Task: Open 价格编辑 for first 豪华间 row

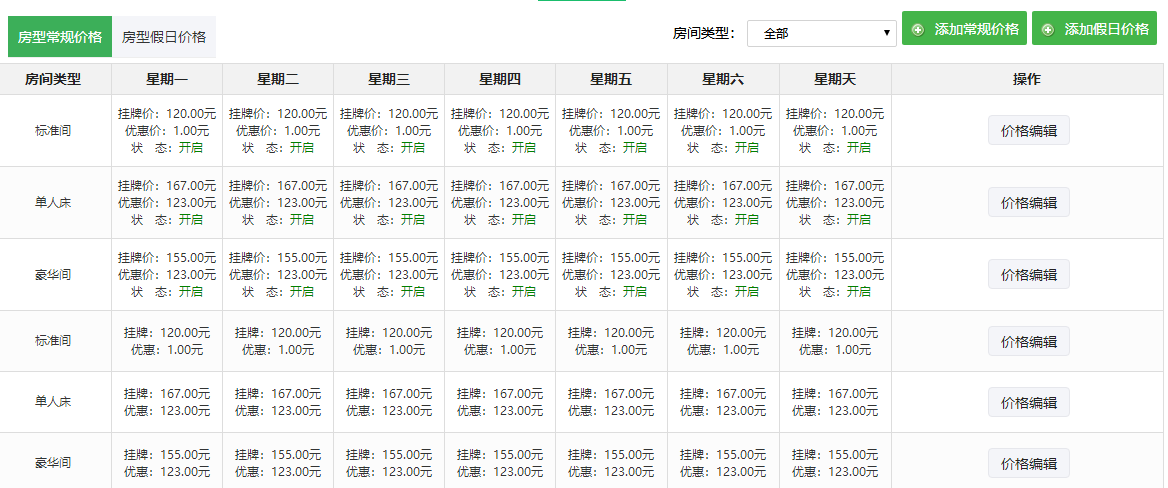Action: 1028,275
